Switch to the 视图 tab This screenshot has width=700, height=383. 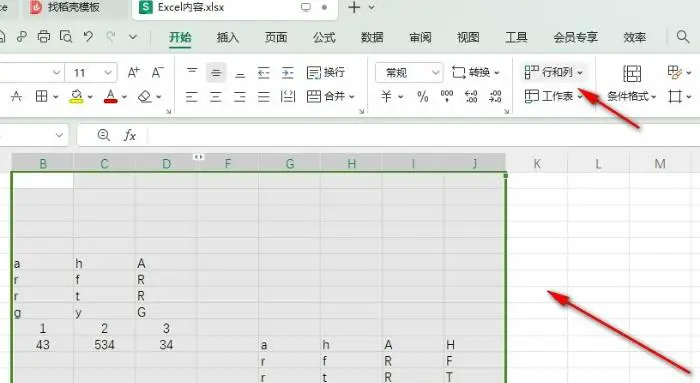(468, 37)
